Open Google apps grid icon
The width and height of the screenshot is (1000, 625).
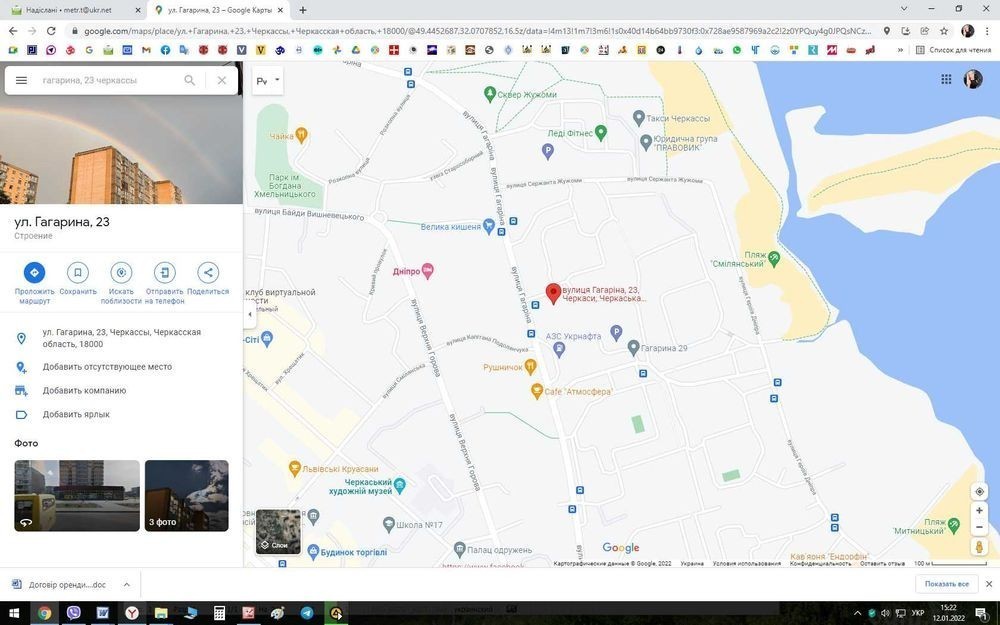(946, 80)
